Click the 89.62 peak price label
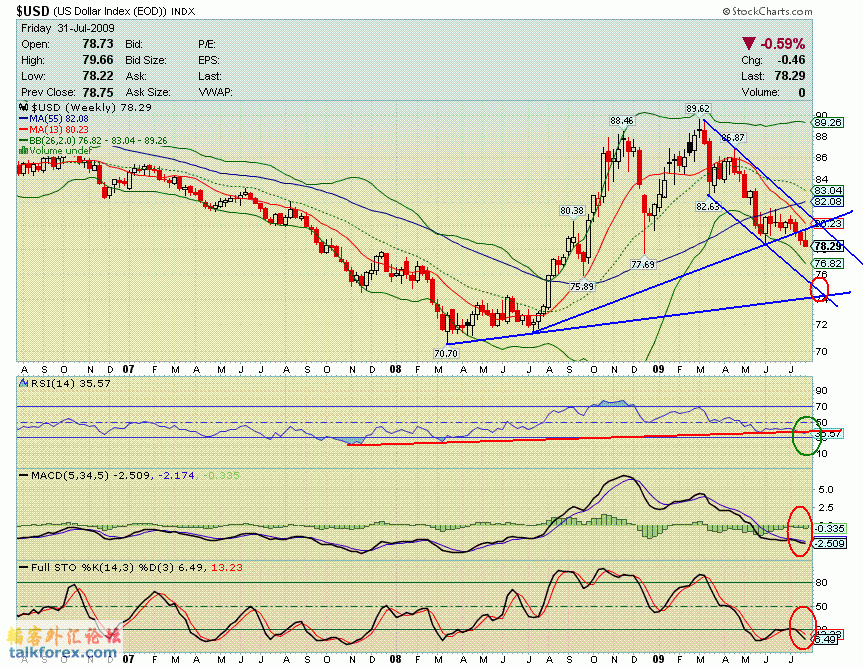The image size is (863, 668). (697, 109)
